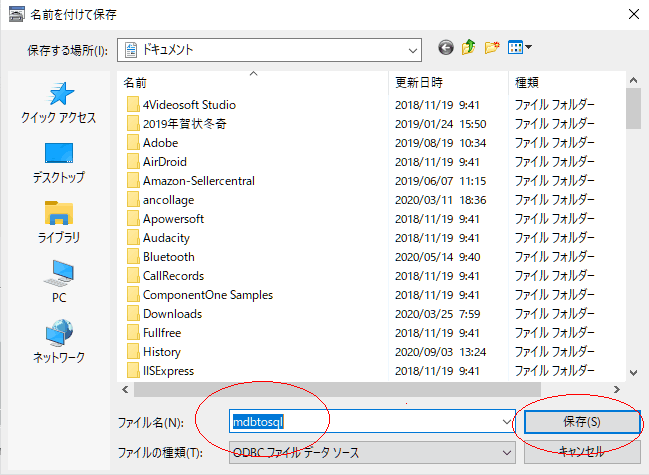Click the キャンセル cancel button
The height and width of the screenshot is (475, 649).
pos(582,451)
